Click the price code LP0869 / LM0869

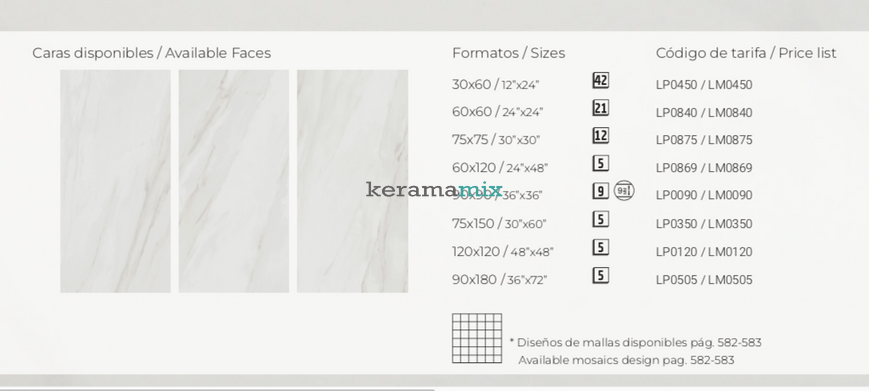pyautogui.click(x=704, y=168)
